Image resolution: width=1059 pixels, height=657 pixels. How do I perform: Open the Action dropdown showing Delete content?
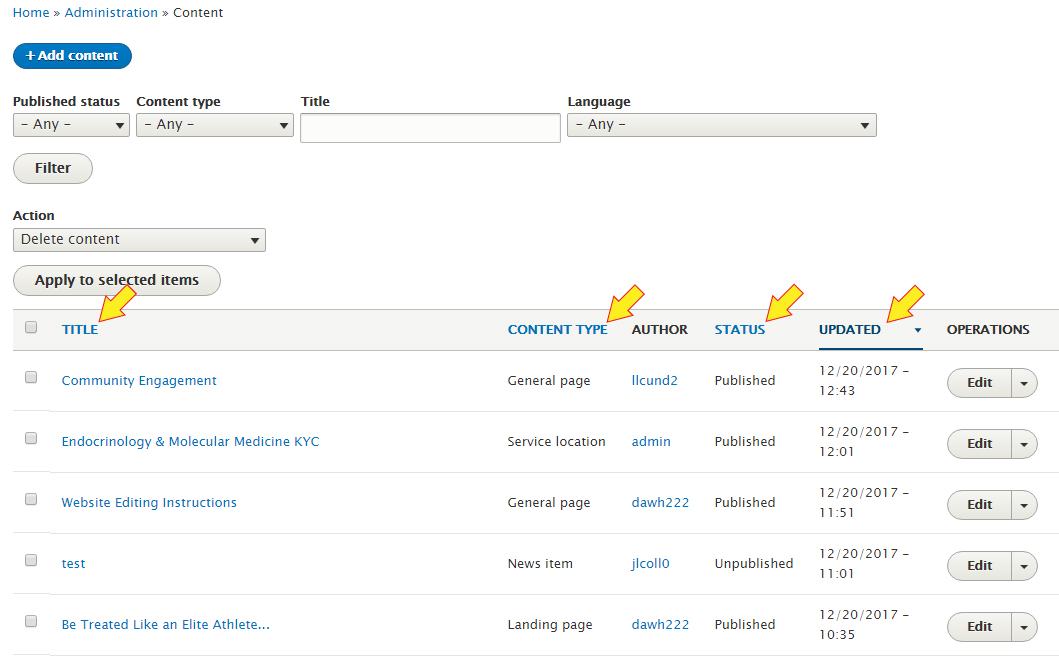pos(139,240)
